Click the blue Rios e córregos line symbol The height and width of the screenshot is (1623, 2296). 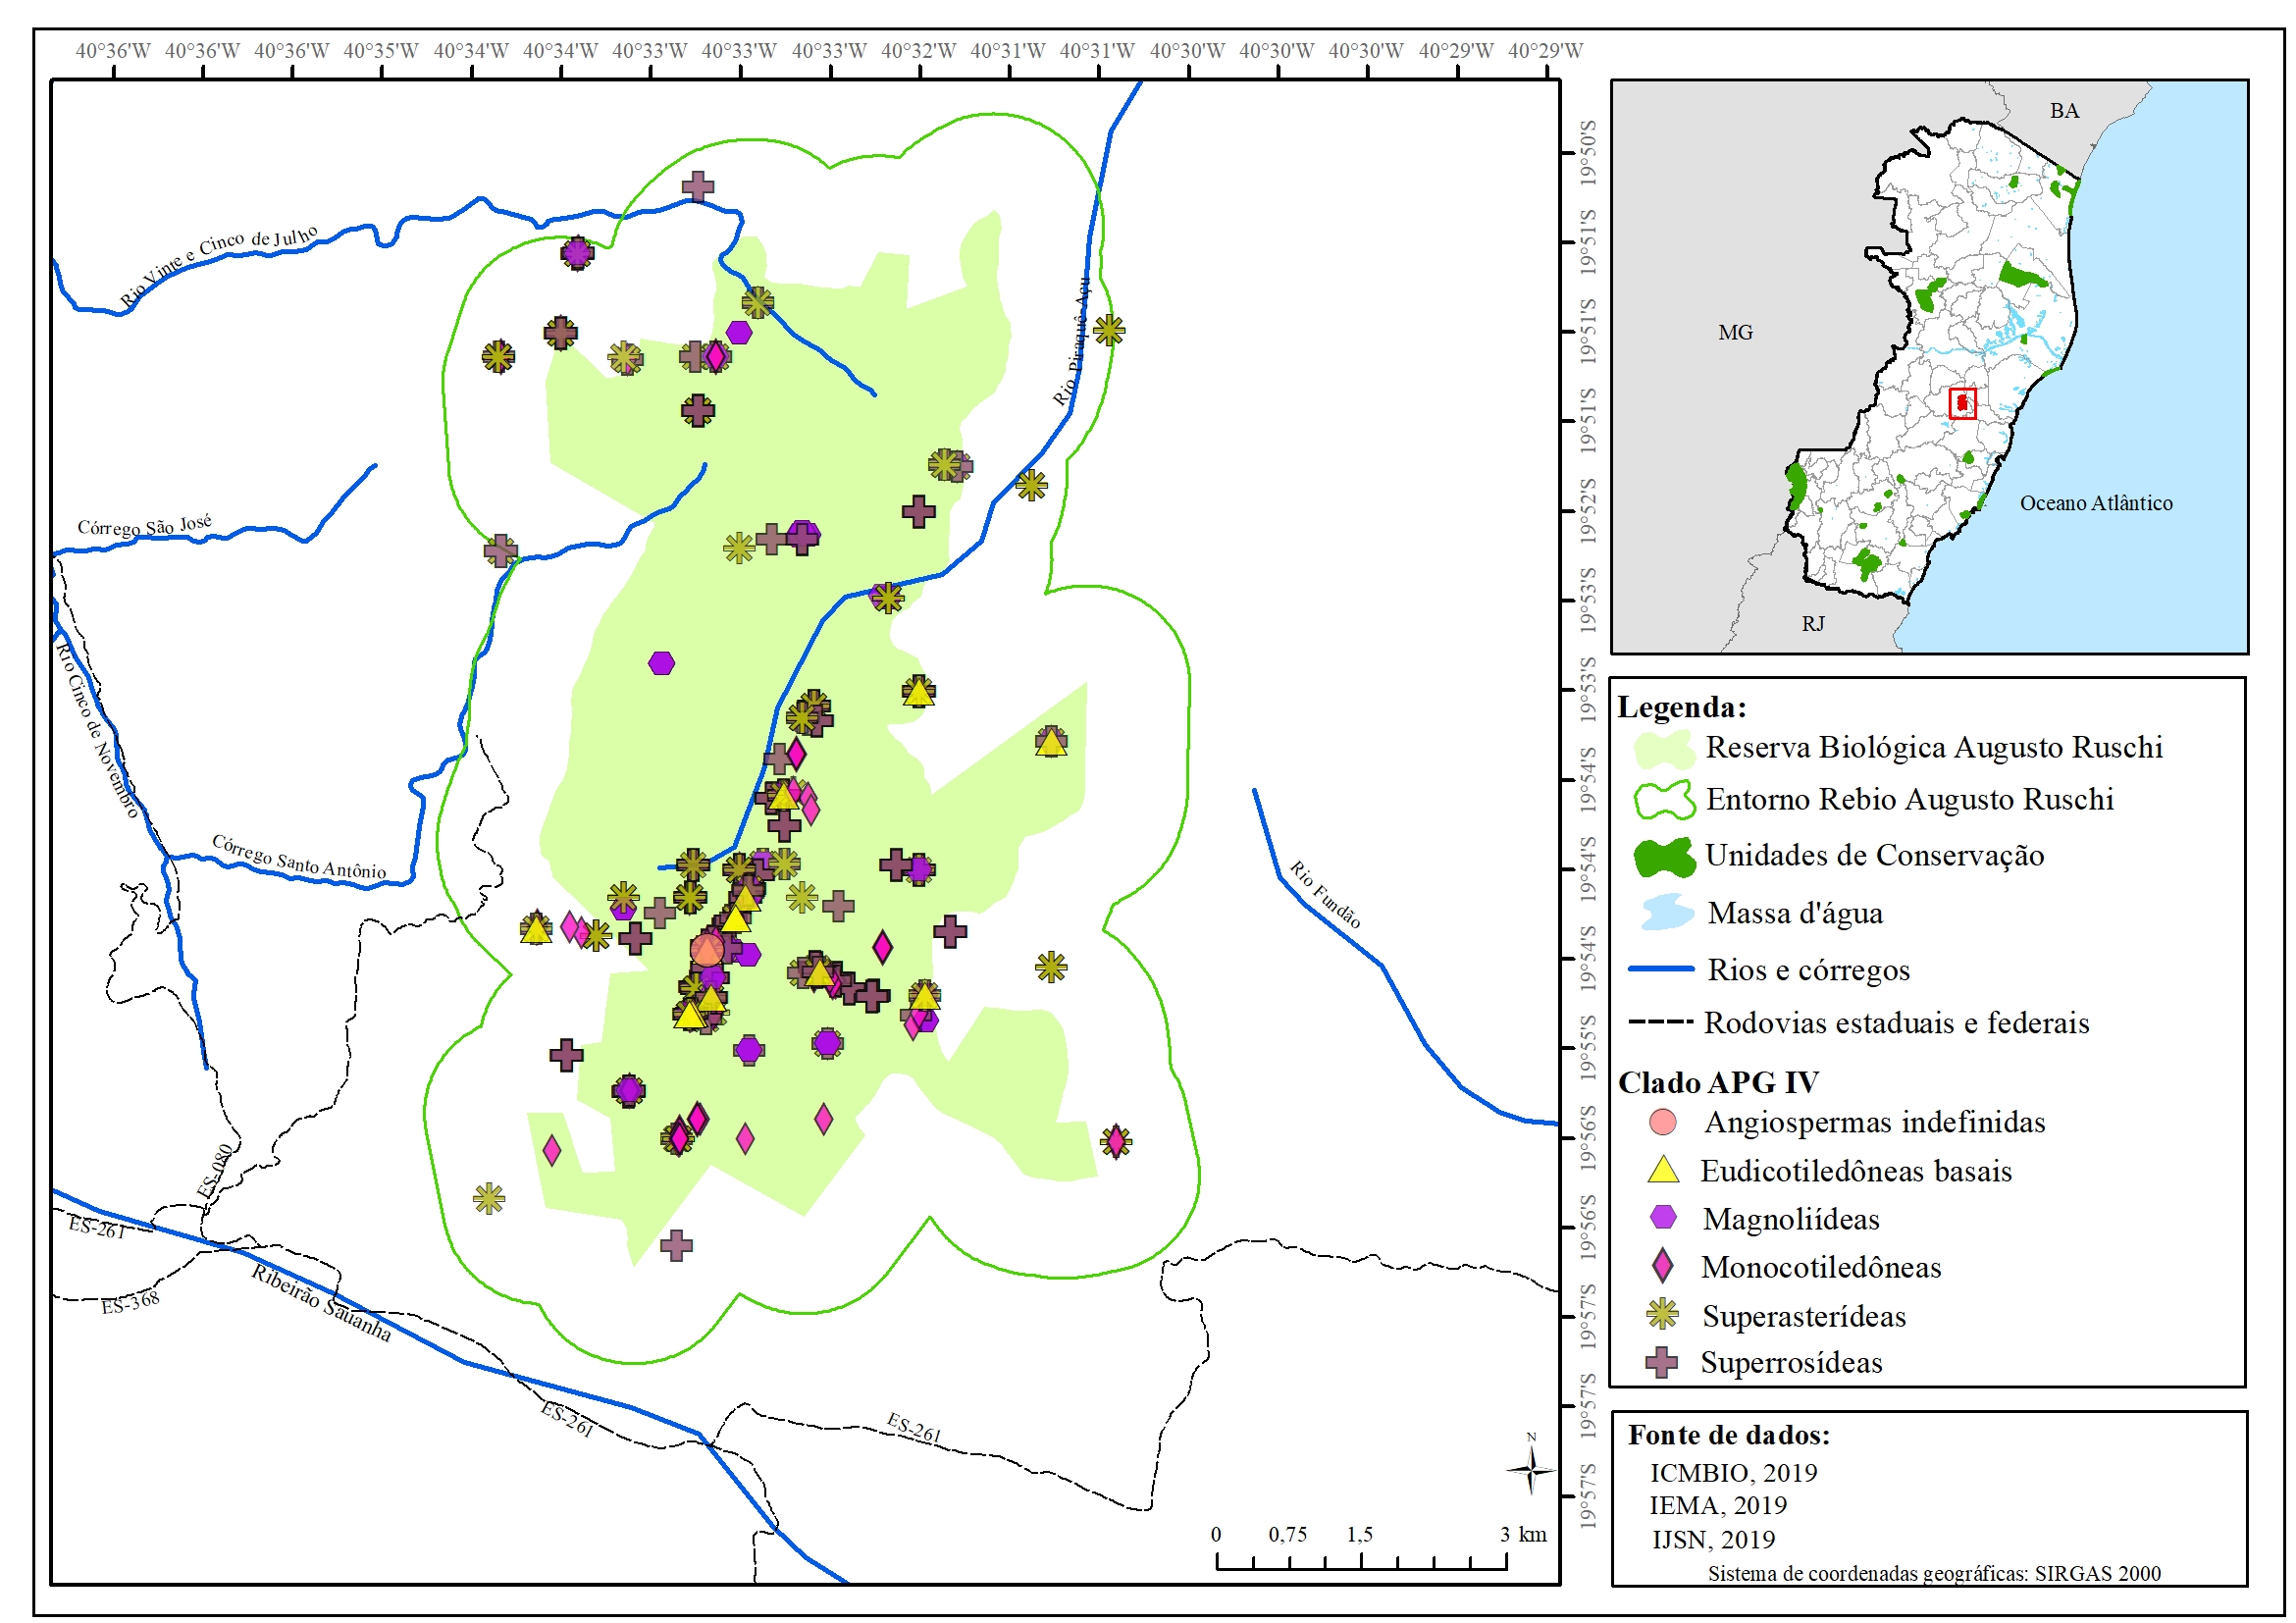[x=1661, y=969]
